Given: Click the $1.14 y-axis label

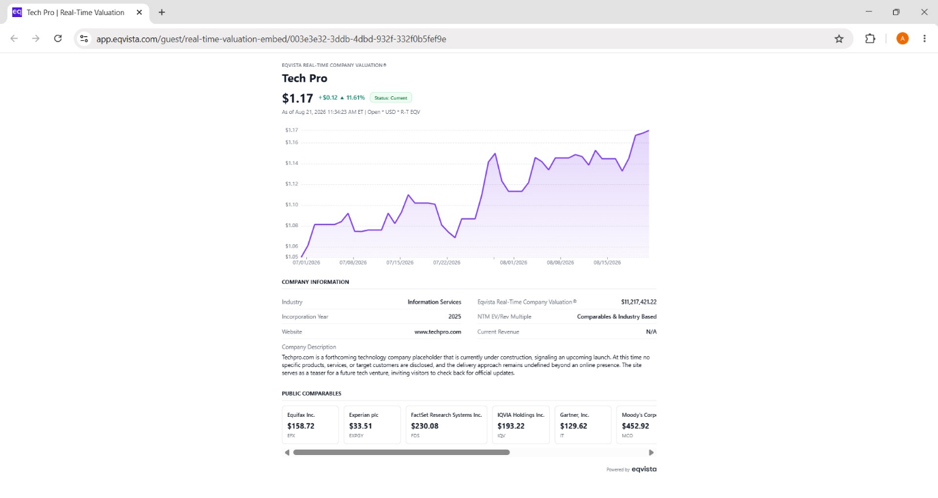Looking at the screenshot, I should (x=291, y=163).
